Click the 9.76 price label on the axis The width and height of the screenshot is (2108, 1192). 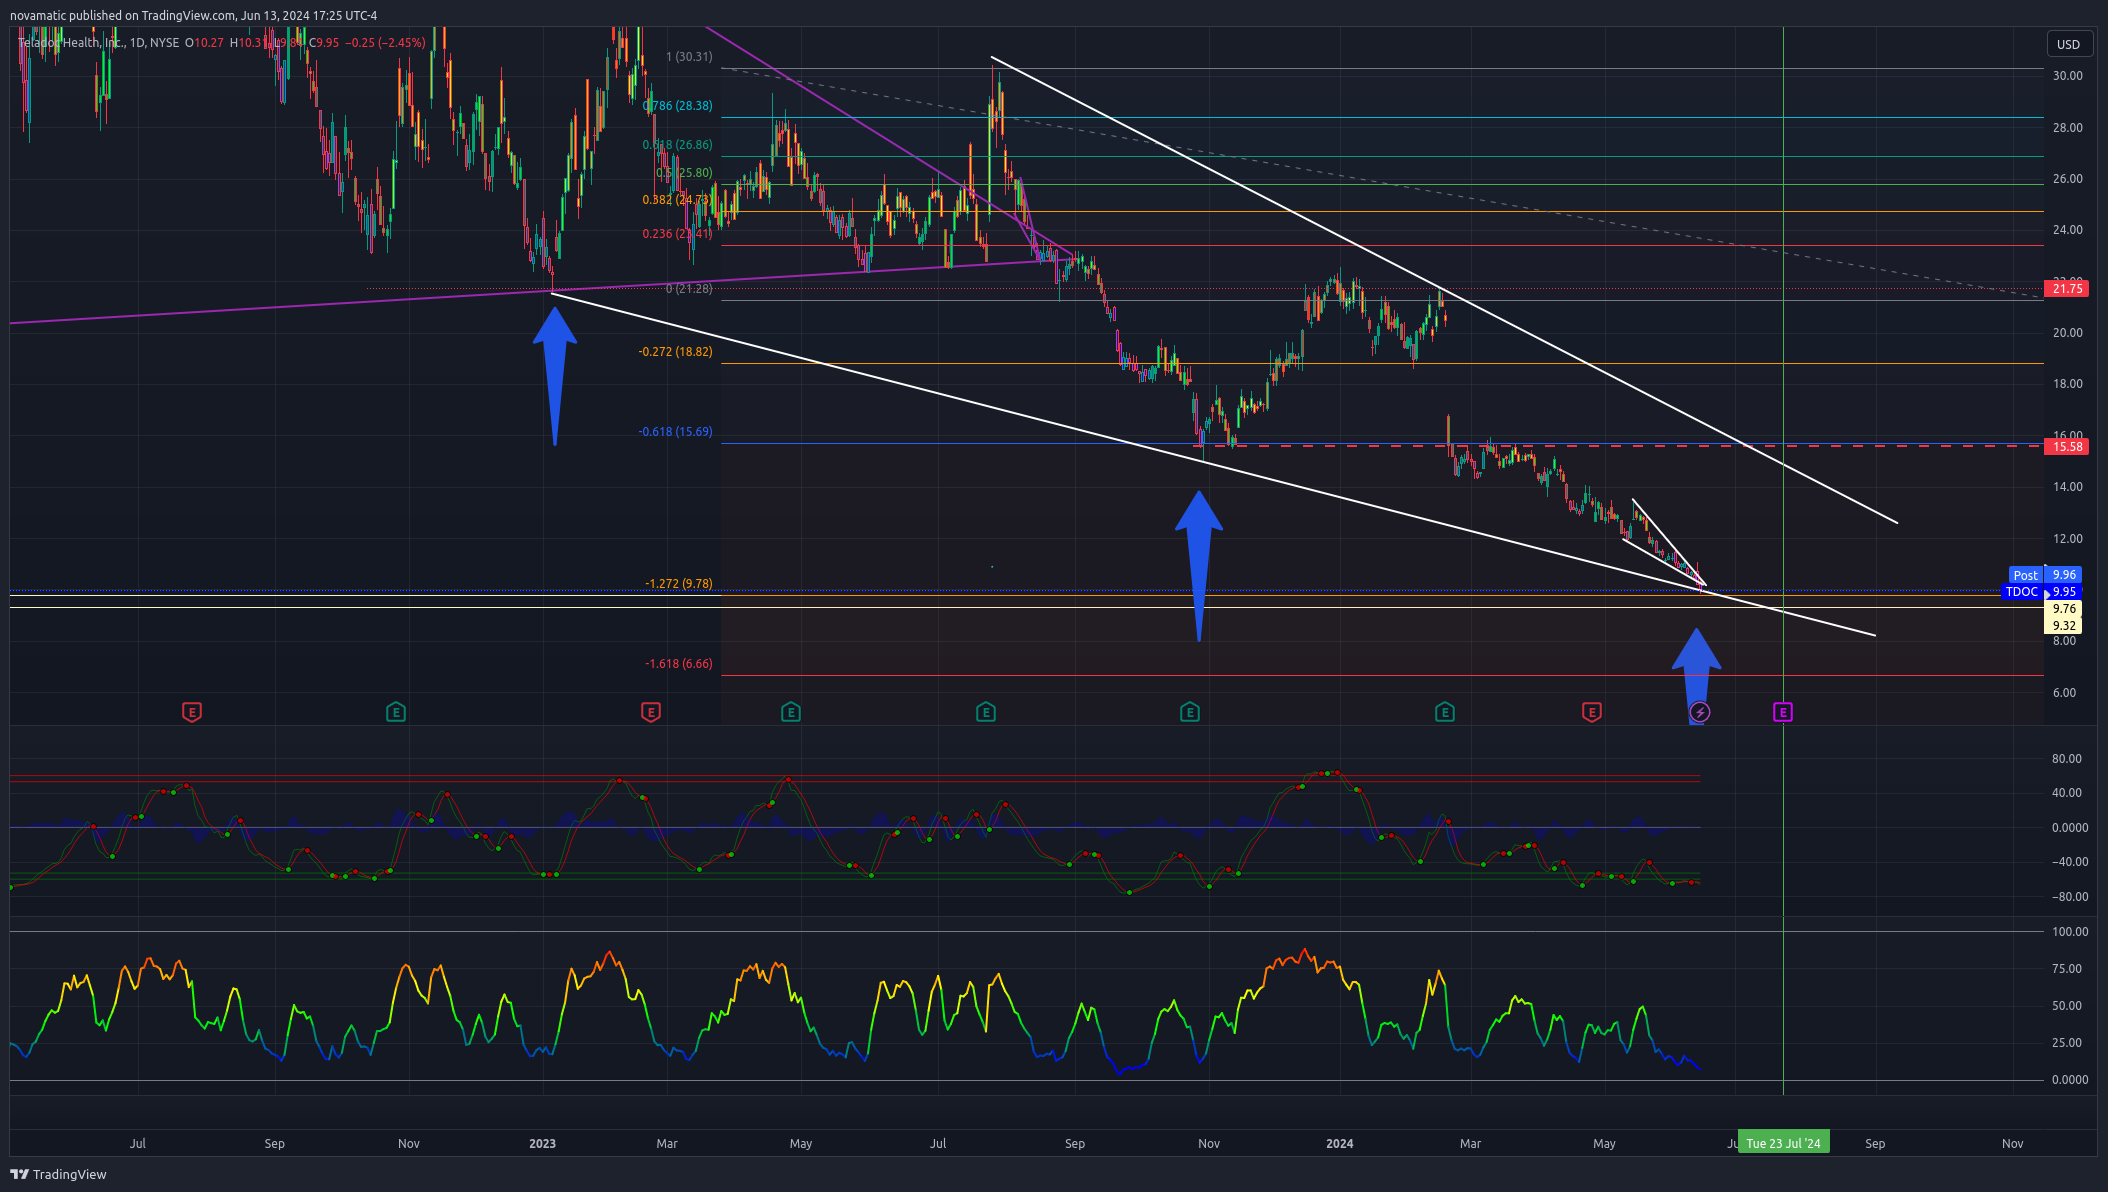pos(2064,609)
